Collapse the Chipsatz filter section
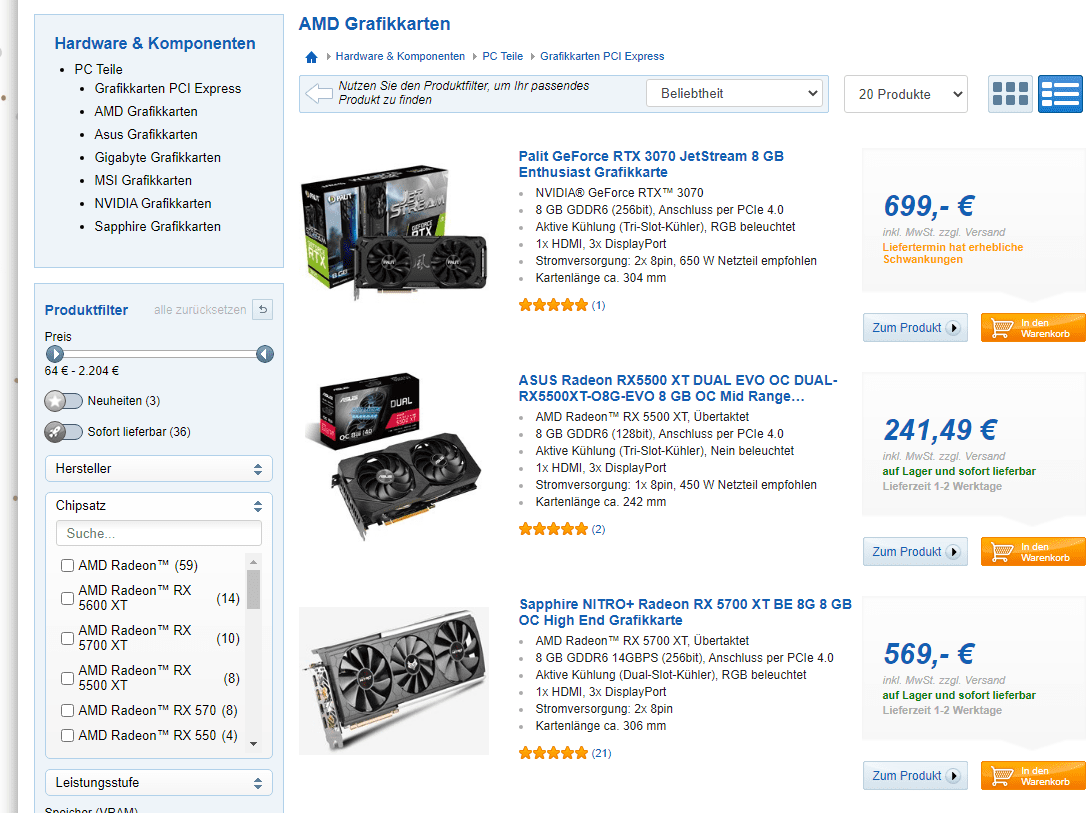 click(159, 506)
